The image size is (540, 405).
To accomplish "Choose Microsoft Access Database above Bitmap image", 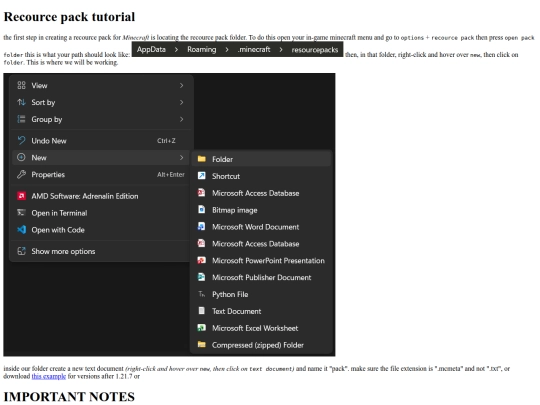I will (255, 193).
